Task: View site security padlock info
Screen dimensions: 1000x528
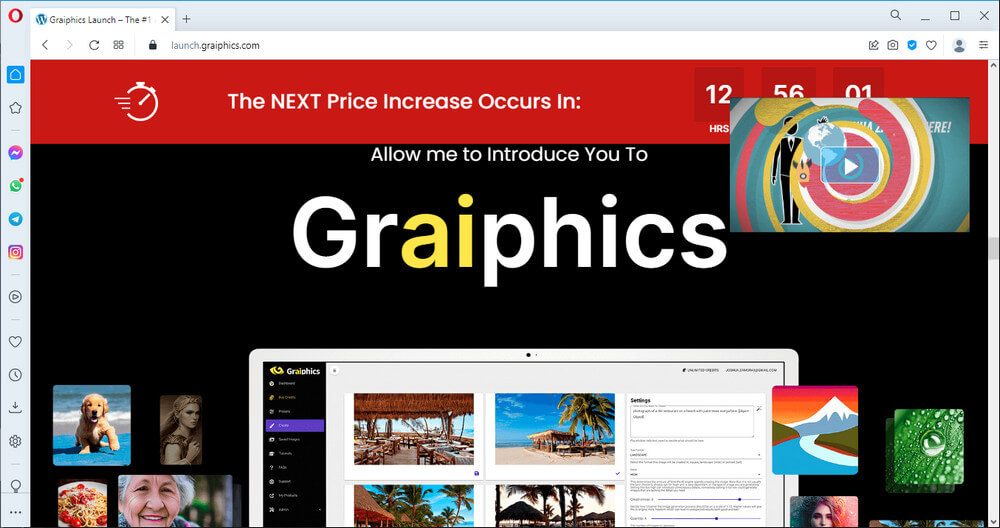Action: (152, 45)
